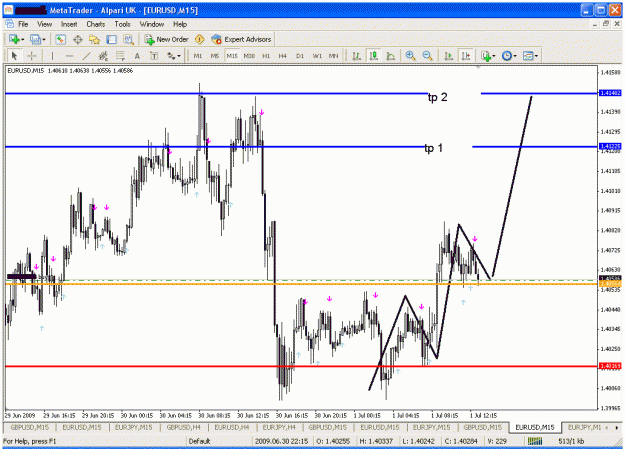Switch to the GBPUSD,H4 chart tab
Image resolution: width=625 pixels, height=449 pixels.
point(183,427)
